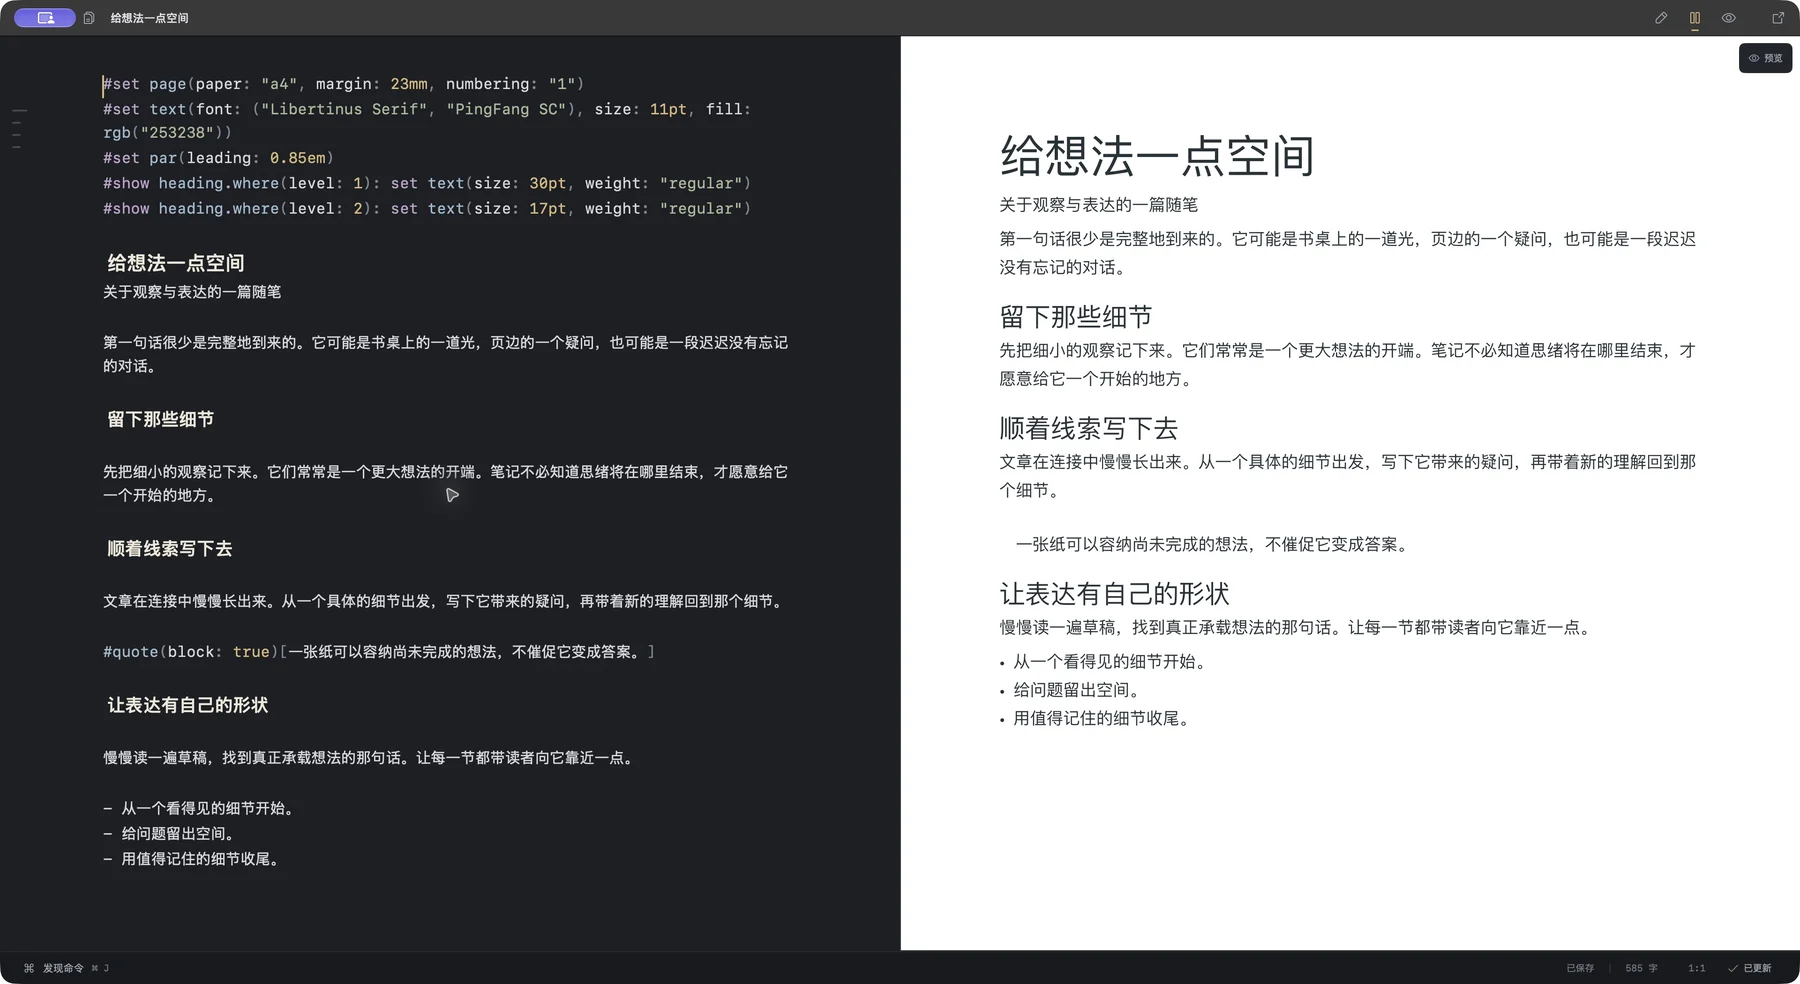Switch to edit-only mode with the pencil icon
The width and height of the screenshot is (1800, 984).
pos(1661,18)
